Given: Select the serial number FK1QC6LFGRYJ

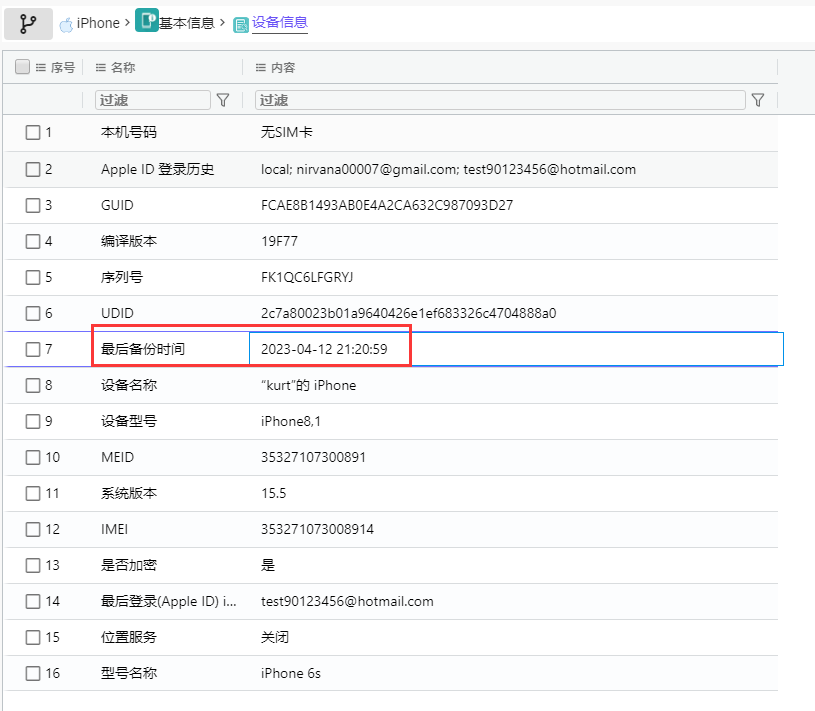Looking at the screenshot, I should (307, 277).
